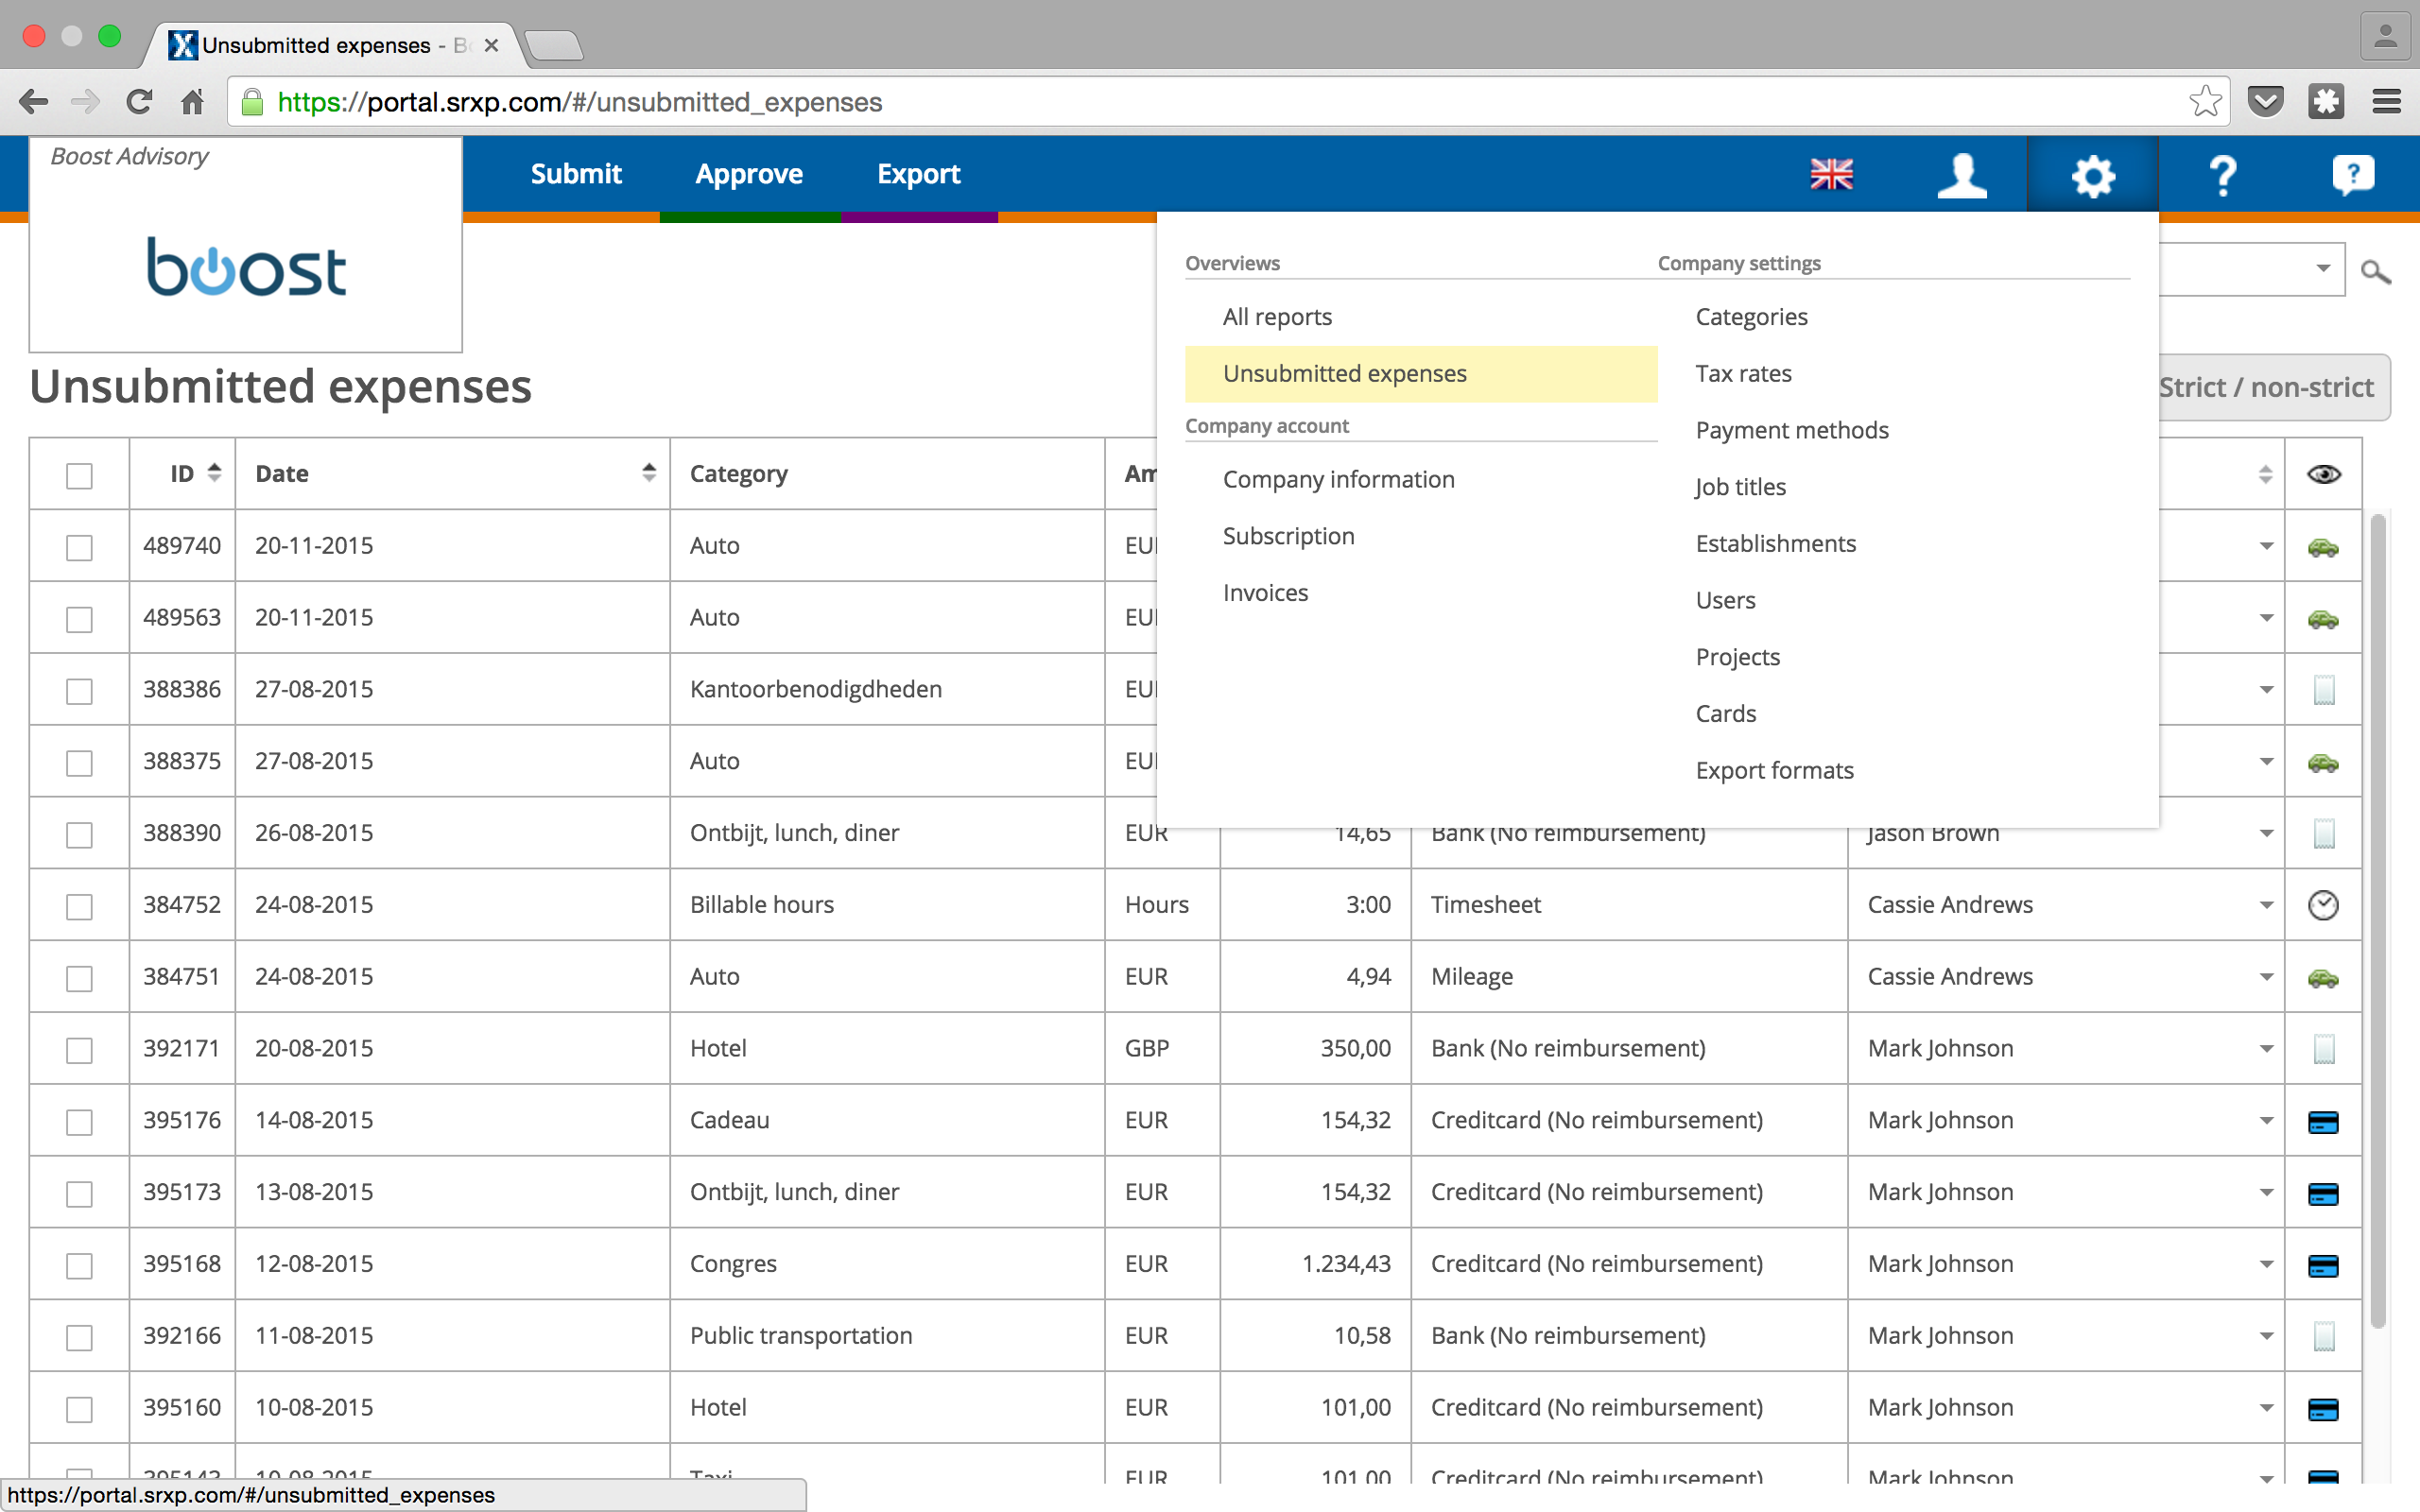Expand user dropdown in Cadeau row
2420x1512 pixels.
click(2266, 1121)
